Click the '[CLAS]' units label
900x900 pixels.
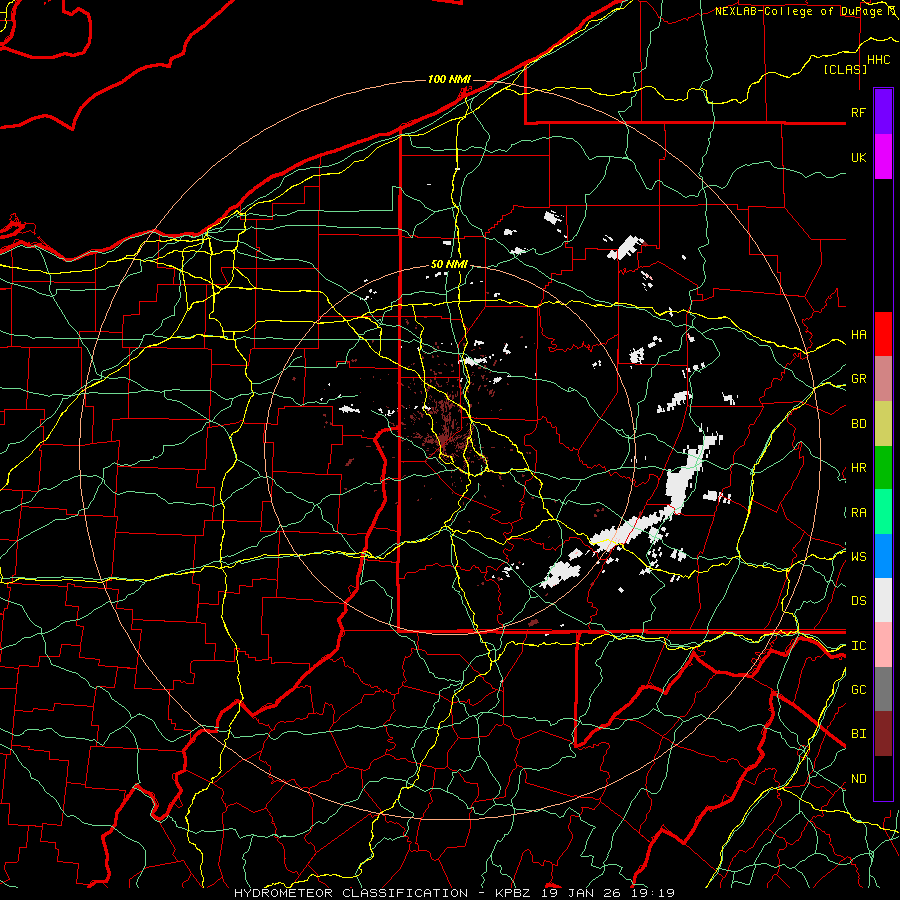coord(845,69)
